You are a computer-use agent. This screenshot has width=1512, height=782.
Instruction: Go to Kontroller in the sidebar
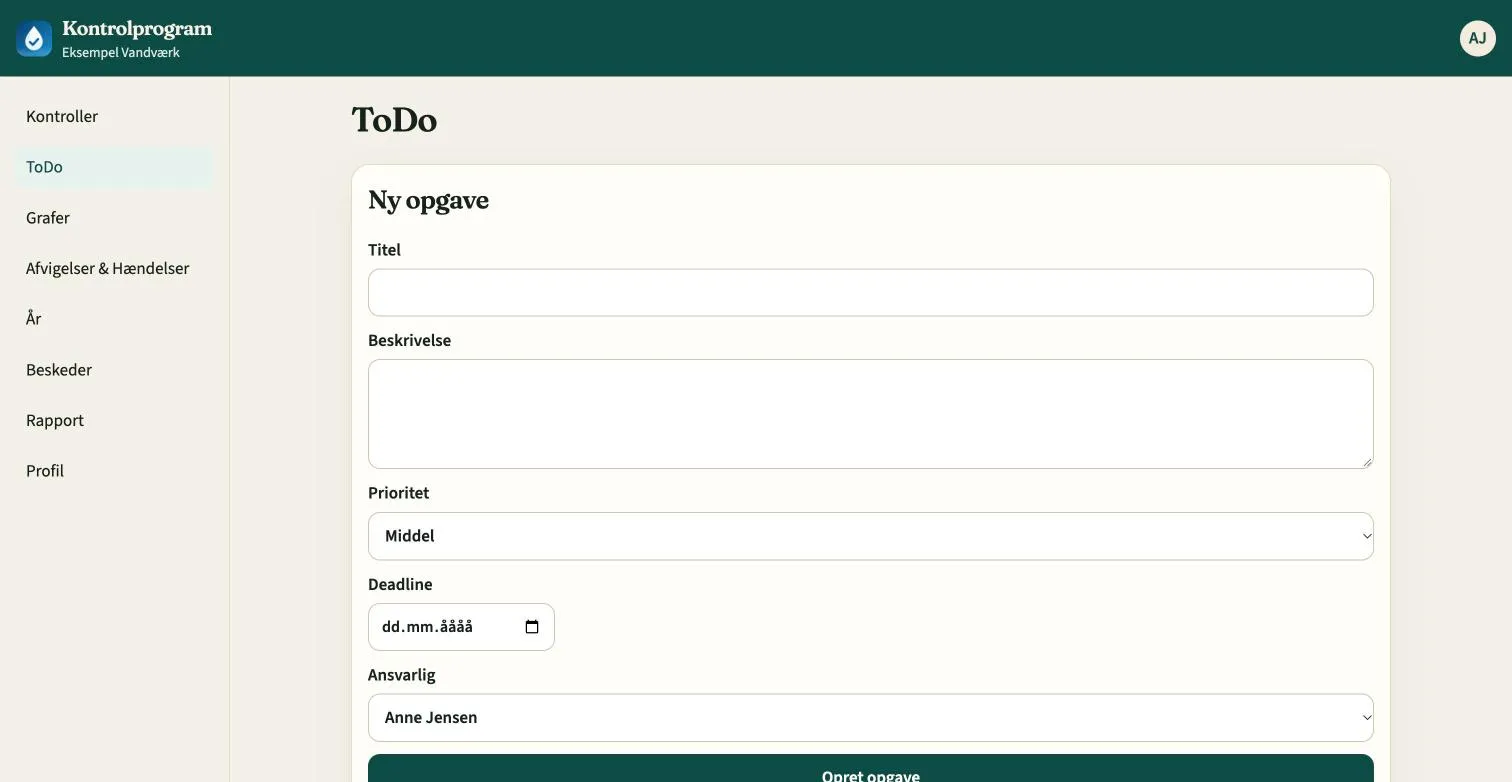pyautogui.click(x=114, y=116)
